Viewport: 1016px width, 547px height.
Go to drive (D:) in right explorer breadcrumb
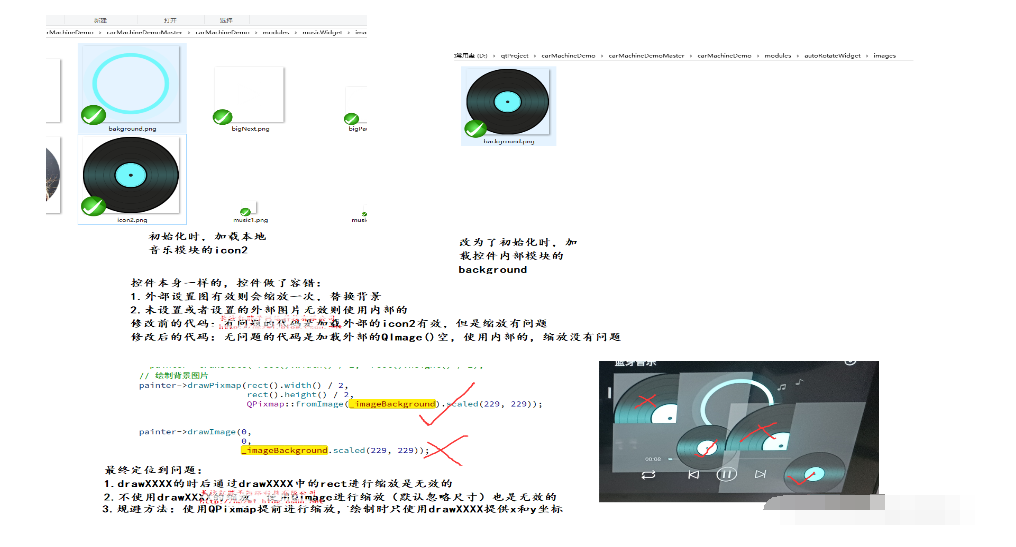coord(471,56)
